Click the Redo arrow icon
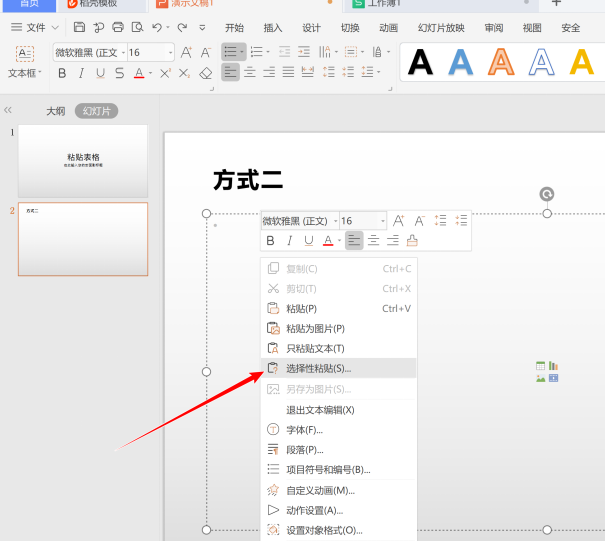Viewport: 605px width, 541px height. [182, 27]
